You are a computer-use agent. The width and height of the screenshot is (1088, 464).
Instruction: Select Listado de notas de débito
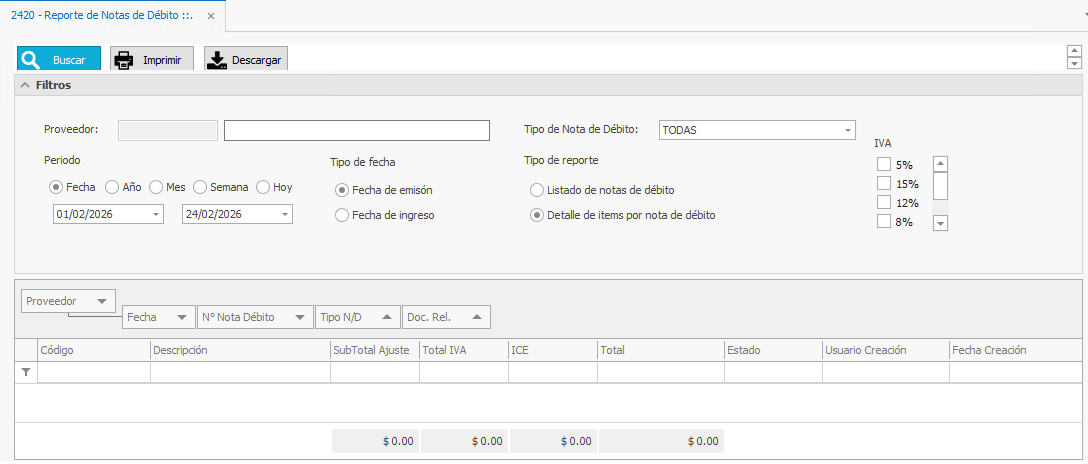coord(537,190)
